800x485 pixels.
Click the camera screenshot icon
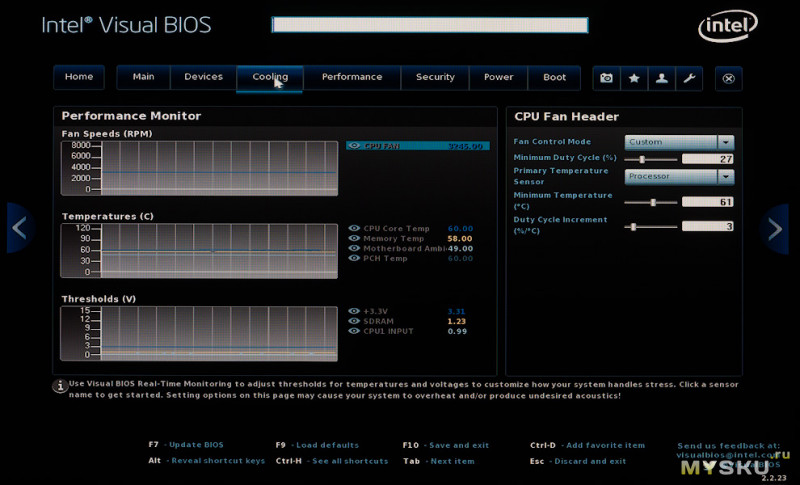coord(607,78)
